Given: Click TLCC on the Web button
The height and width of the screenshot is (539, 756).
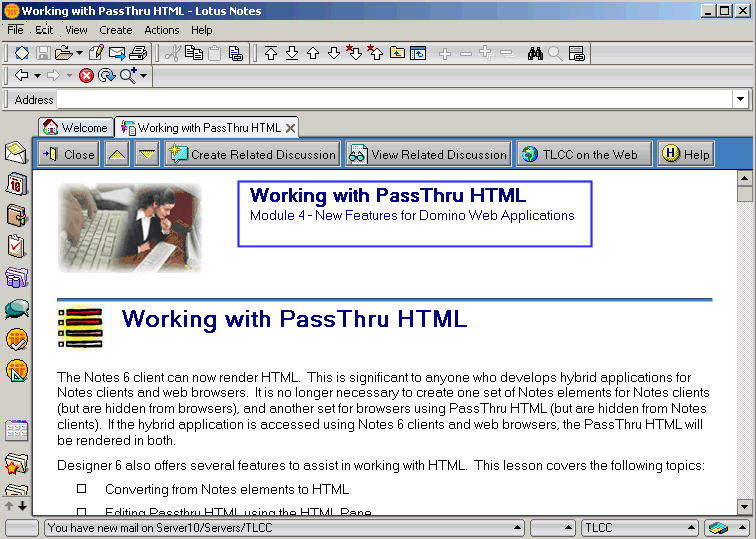Looking at the screenshot, I should click(x=584, y=154).
